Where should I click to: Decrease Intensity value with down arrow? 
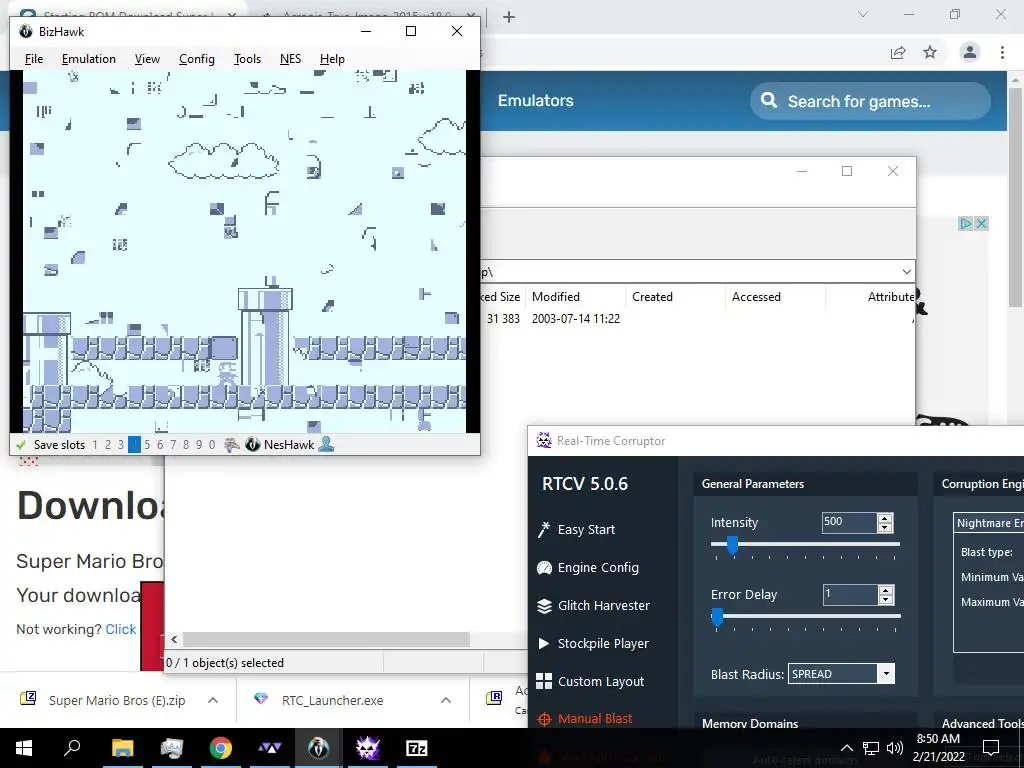[886, 527]
